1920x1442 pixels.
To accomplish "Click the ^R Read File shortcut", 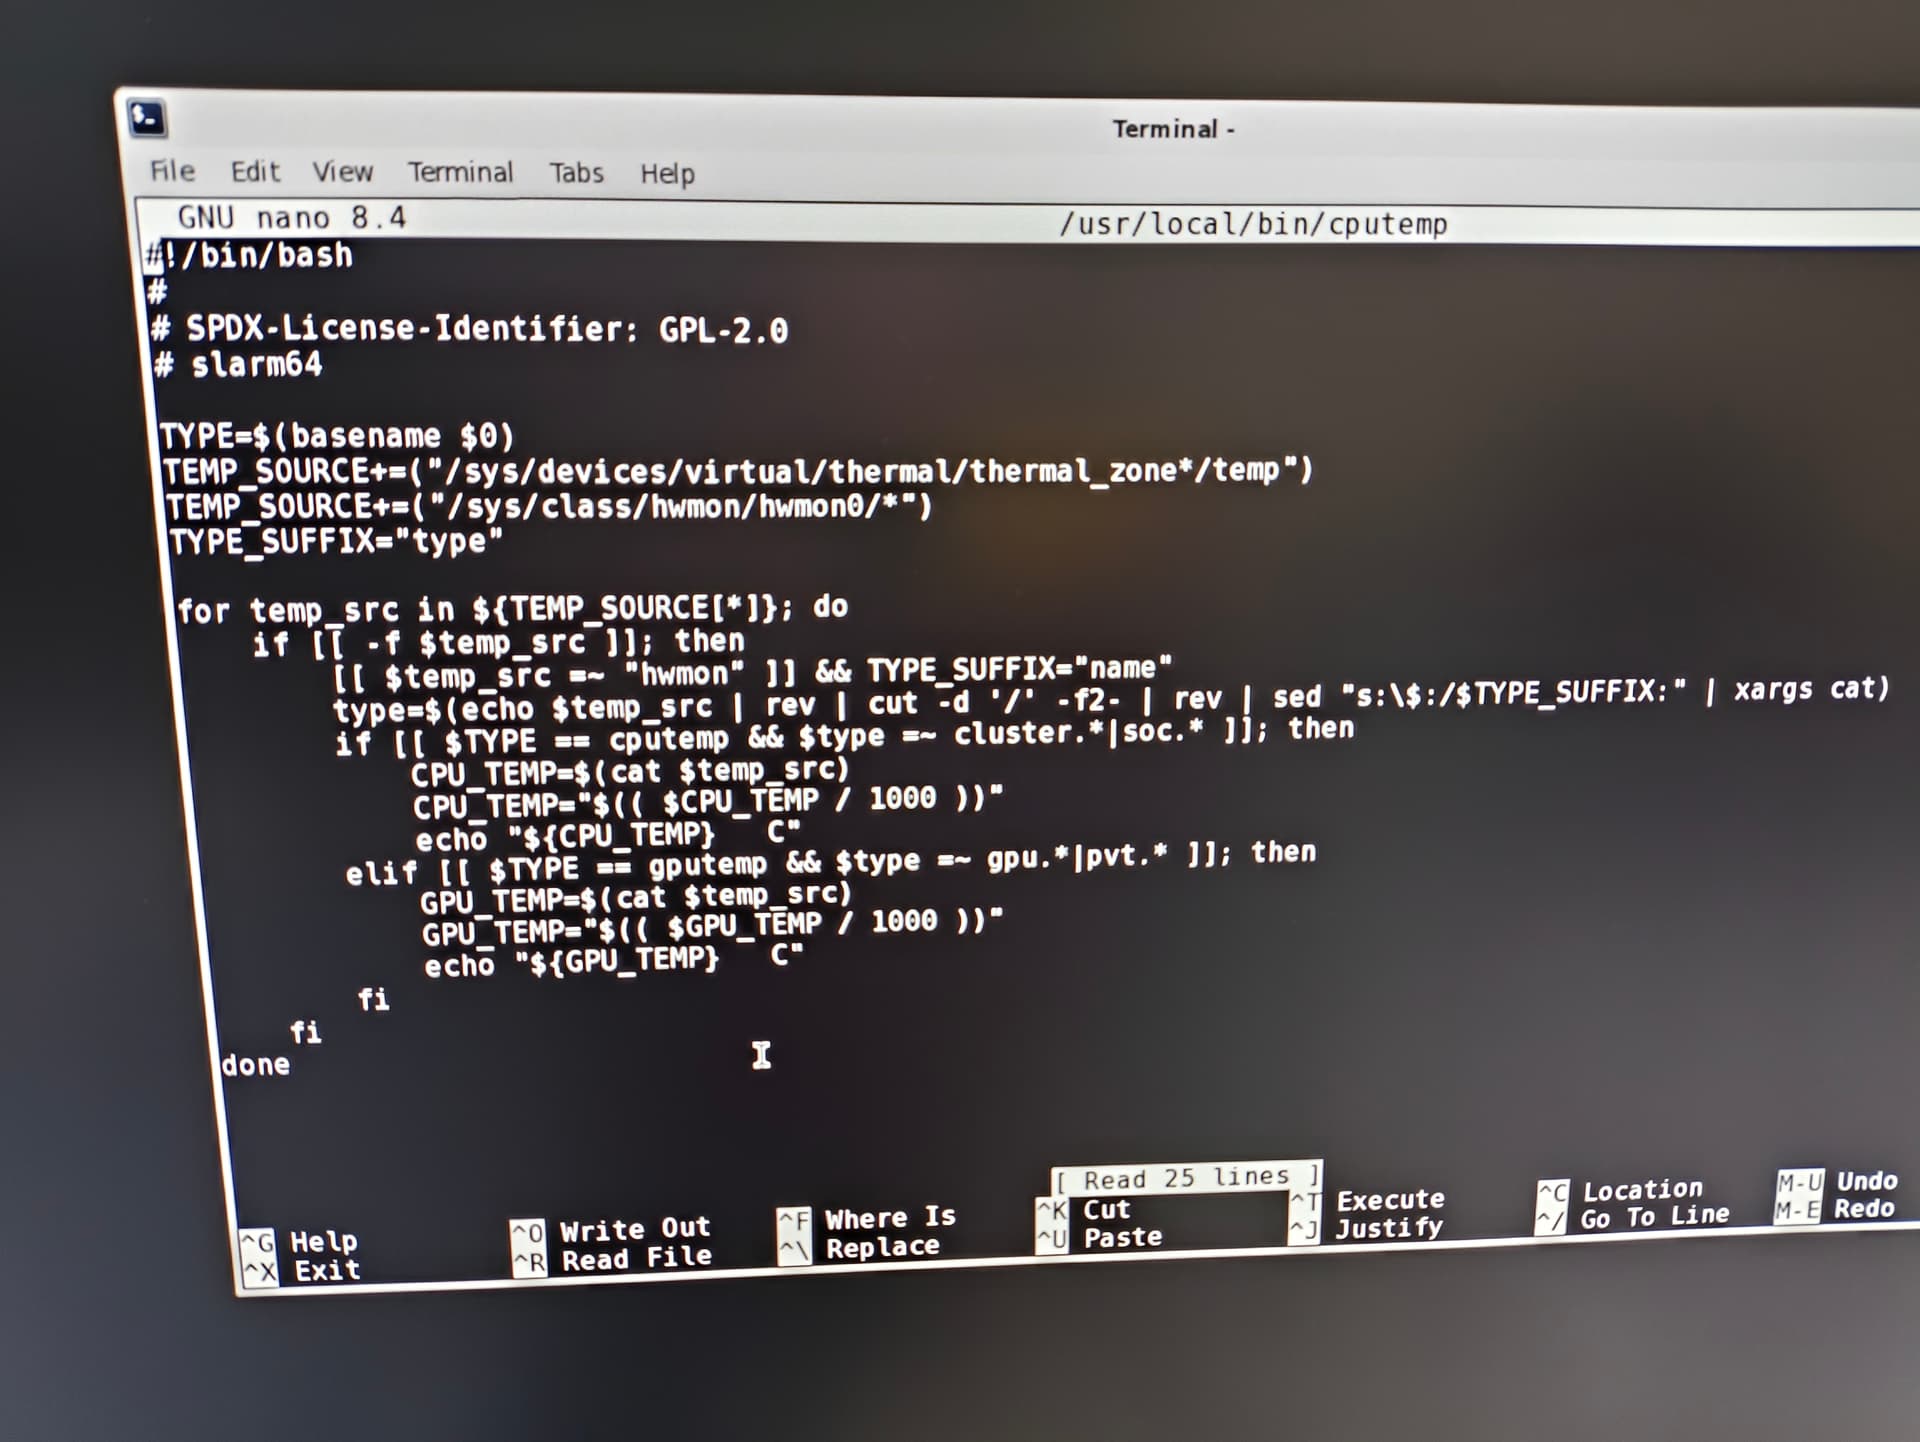I will [x=613, y=1258].
